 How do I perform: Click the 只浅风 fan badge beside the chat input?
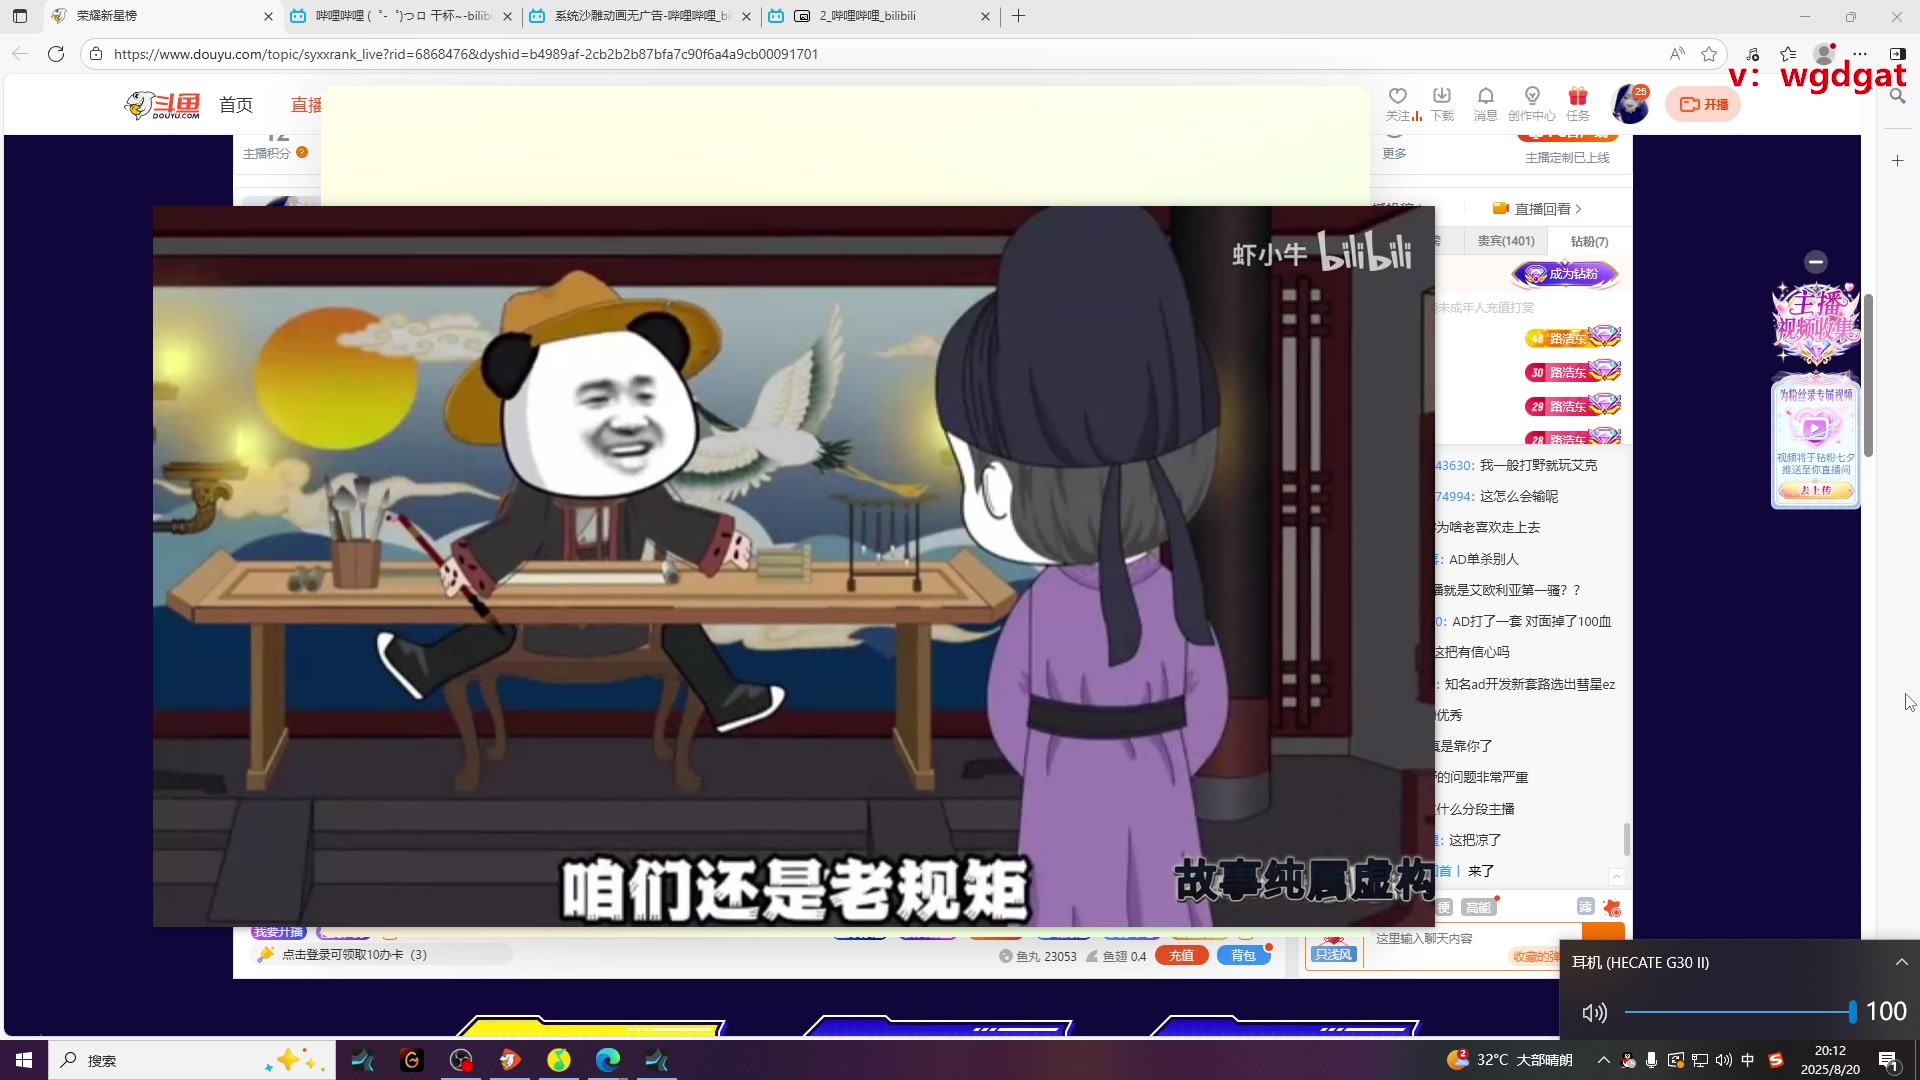1334,954
